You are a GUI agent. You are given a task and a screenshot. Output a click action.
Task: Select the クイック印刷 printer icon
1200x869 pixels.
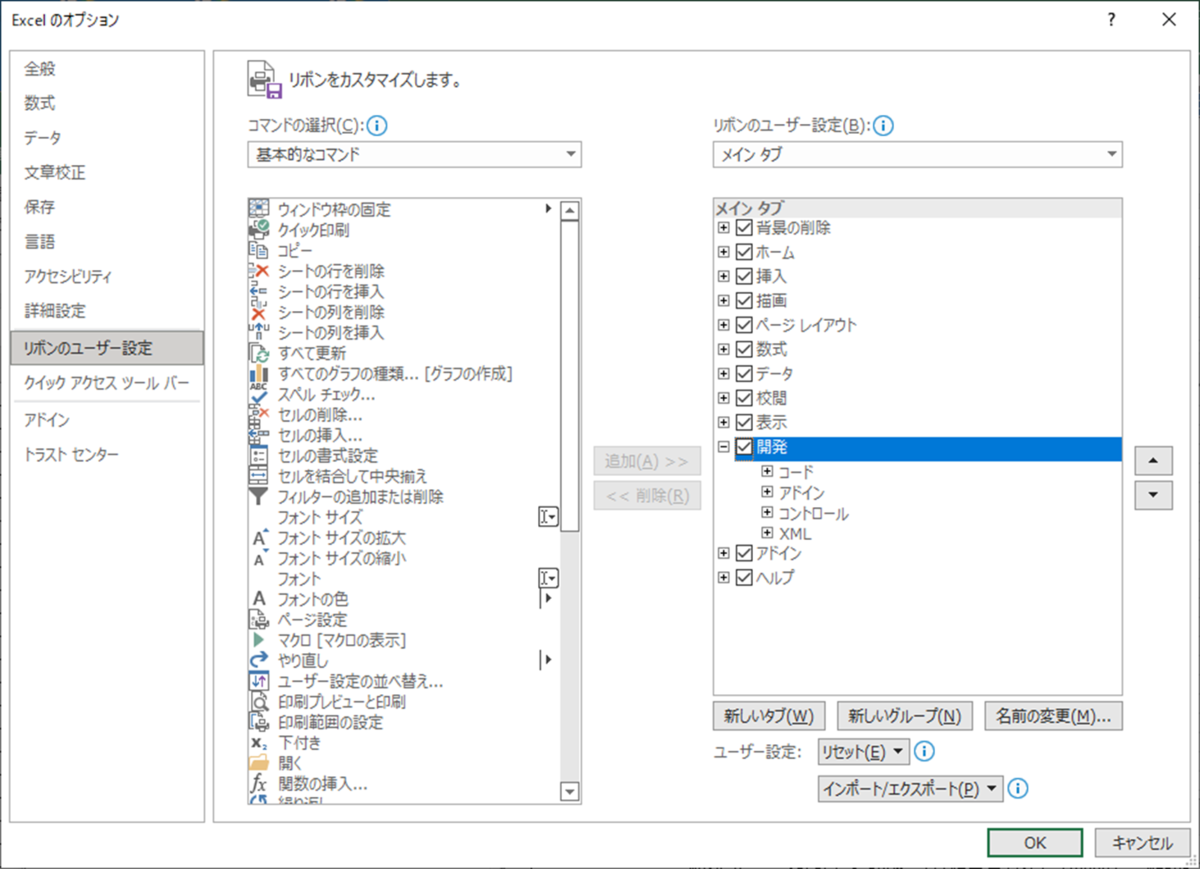(258, 229)
